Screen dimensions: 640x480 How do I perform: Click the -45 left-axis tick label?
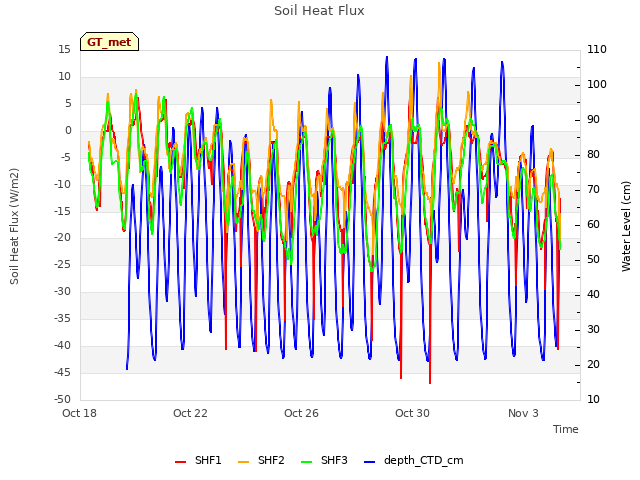coord(62,372)
